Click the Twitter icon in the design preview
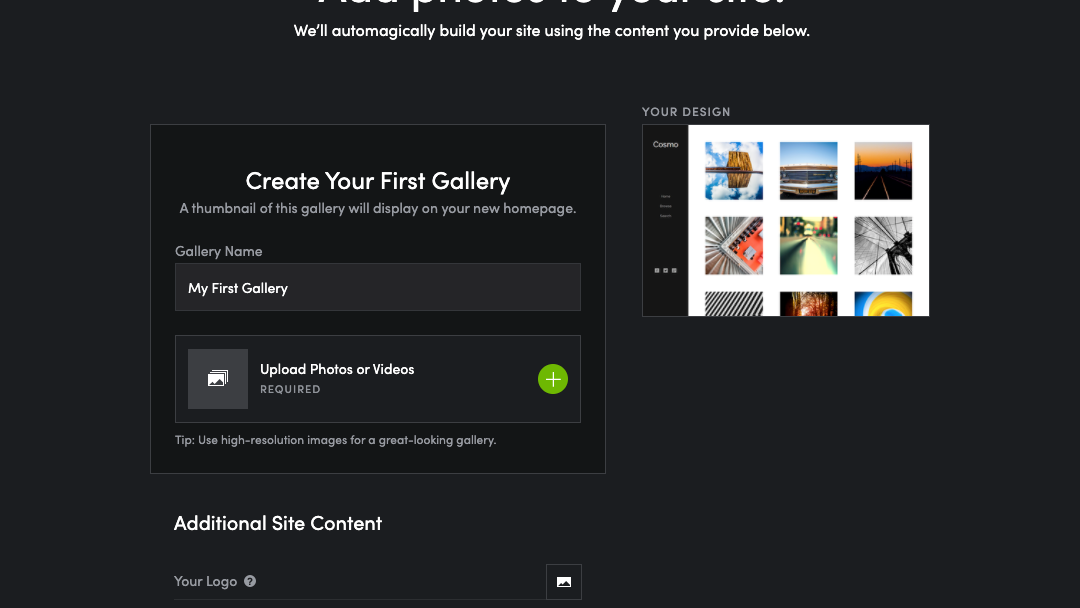Image resolution: width=1080 pixels, height=608 pixels. click(x=666, y=270)
